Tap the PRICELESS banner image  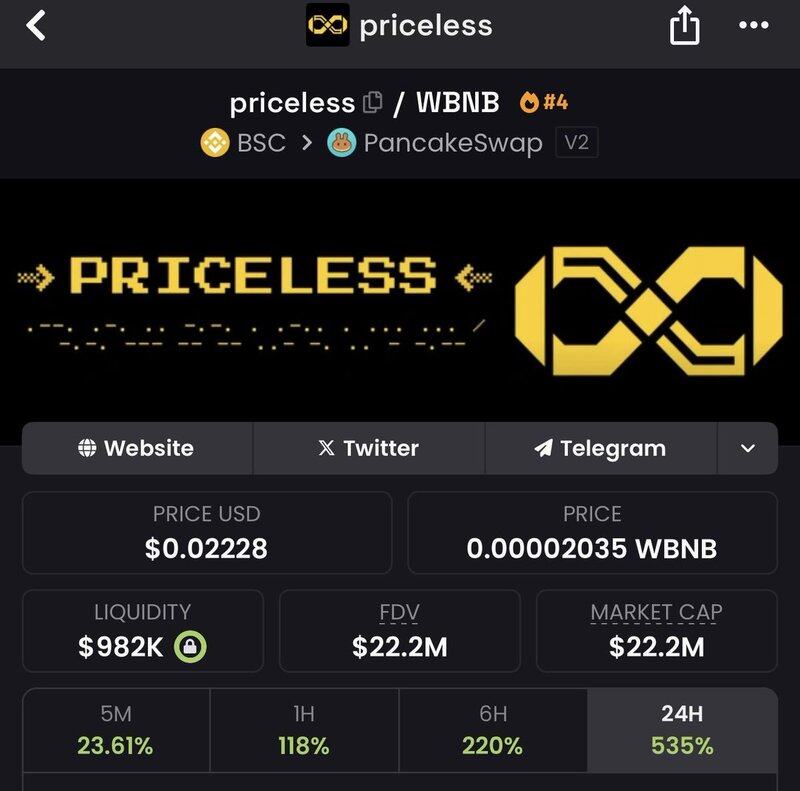click(400, 300)
